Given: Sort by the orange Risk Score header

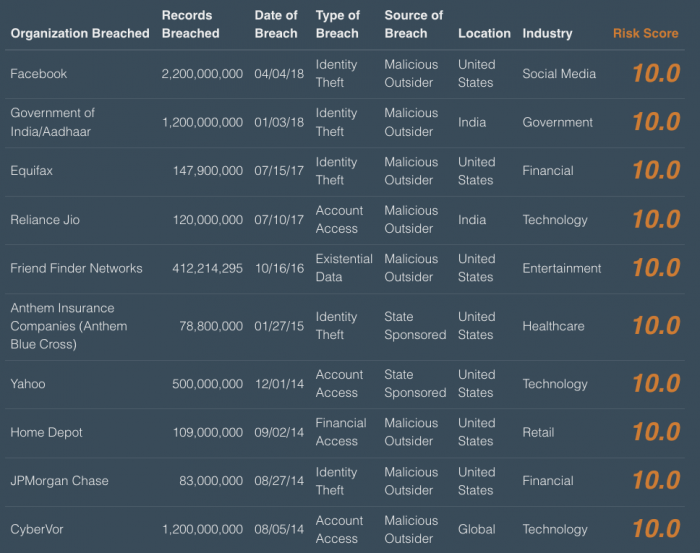Looking at the screenshot, I should click(x=645, y=33).
